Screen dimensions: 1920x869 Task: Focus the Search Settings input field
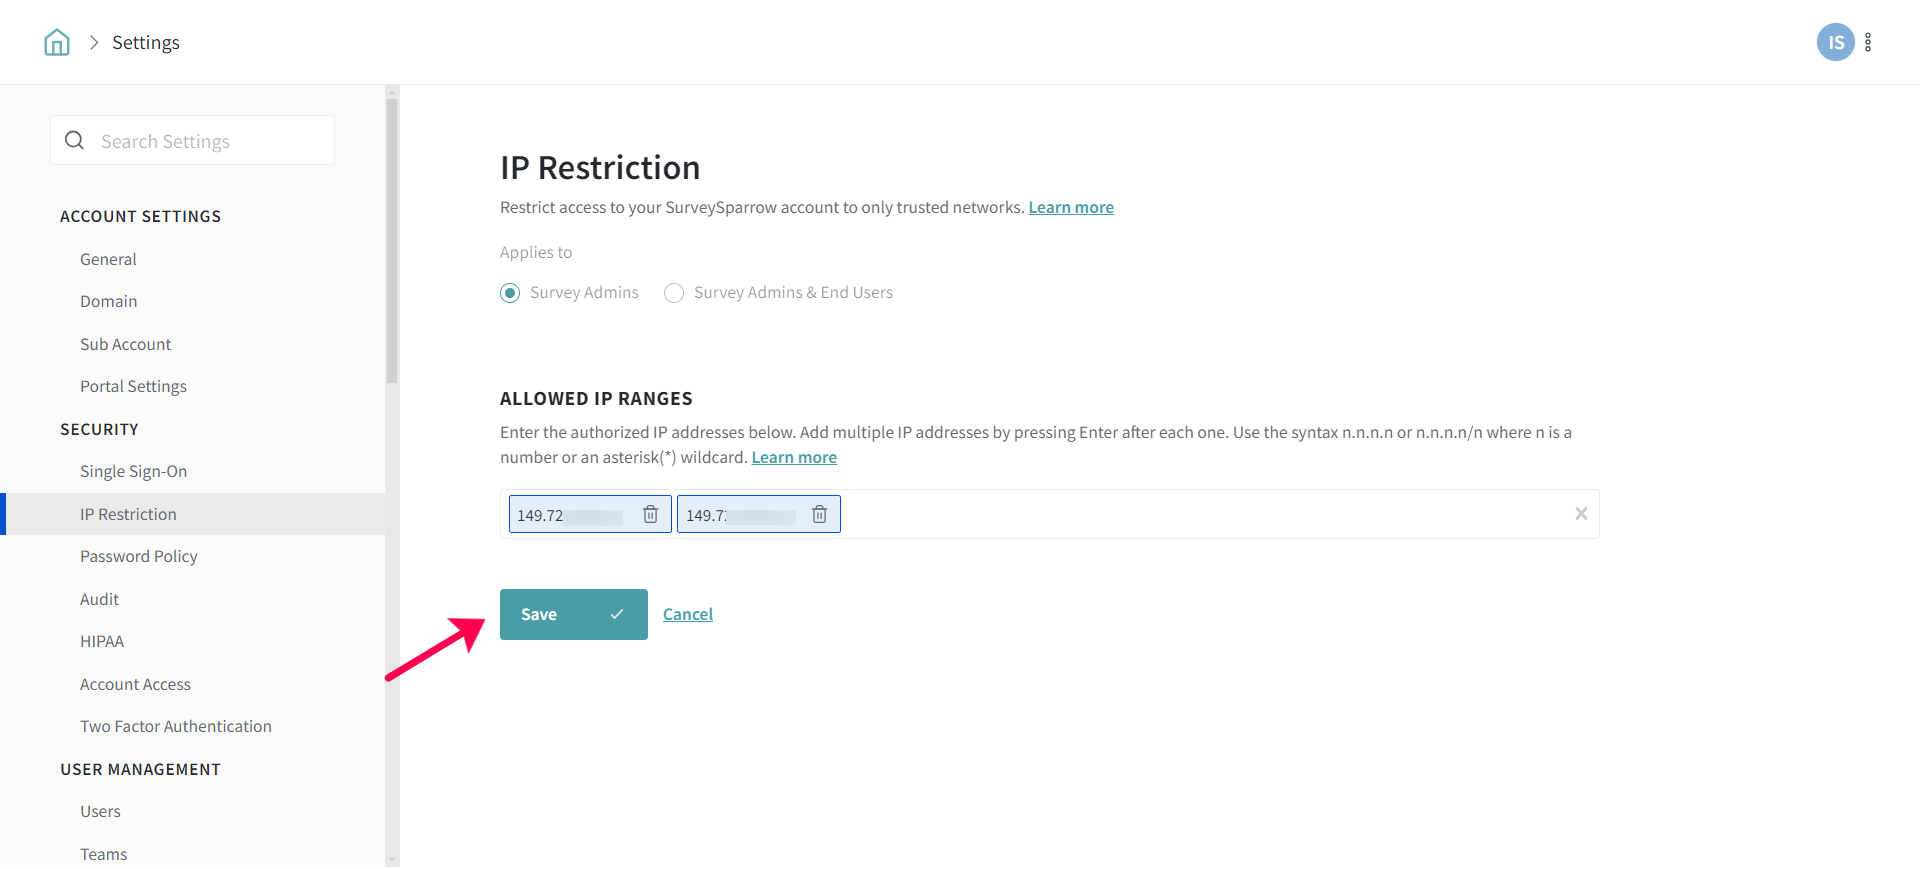click(210, 141)
